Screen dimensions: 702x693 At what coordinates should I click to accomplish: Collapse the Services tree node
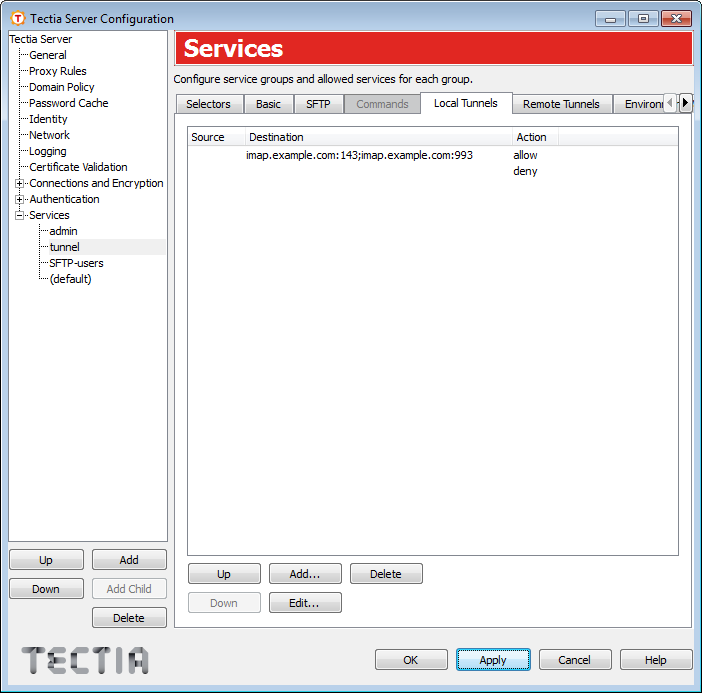(19, 215)
